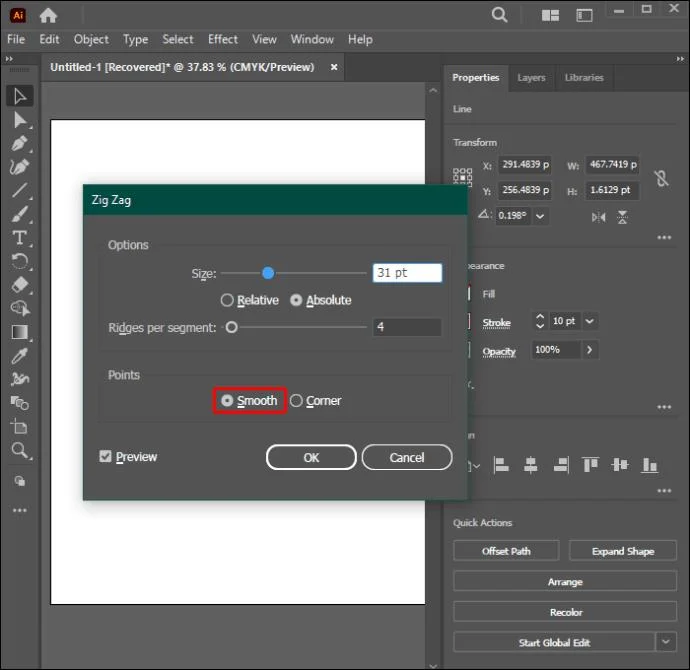This screenshot has height=670, width=690.
Task: Show more Appearance options
Action: point(664,407)
